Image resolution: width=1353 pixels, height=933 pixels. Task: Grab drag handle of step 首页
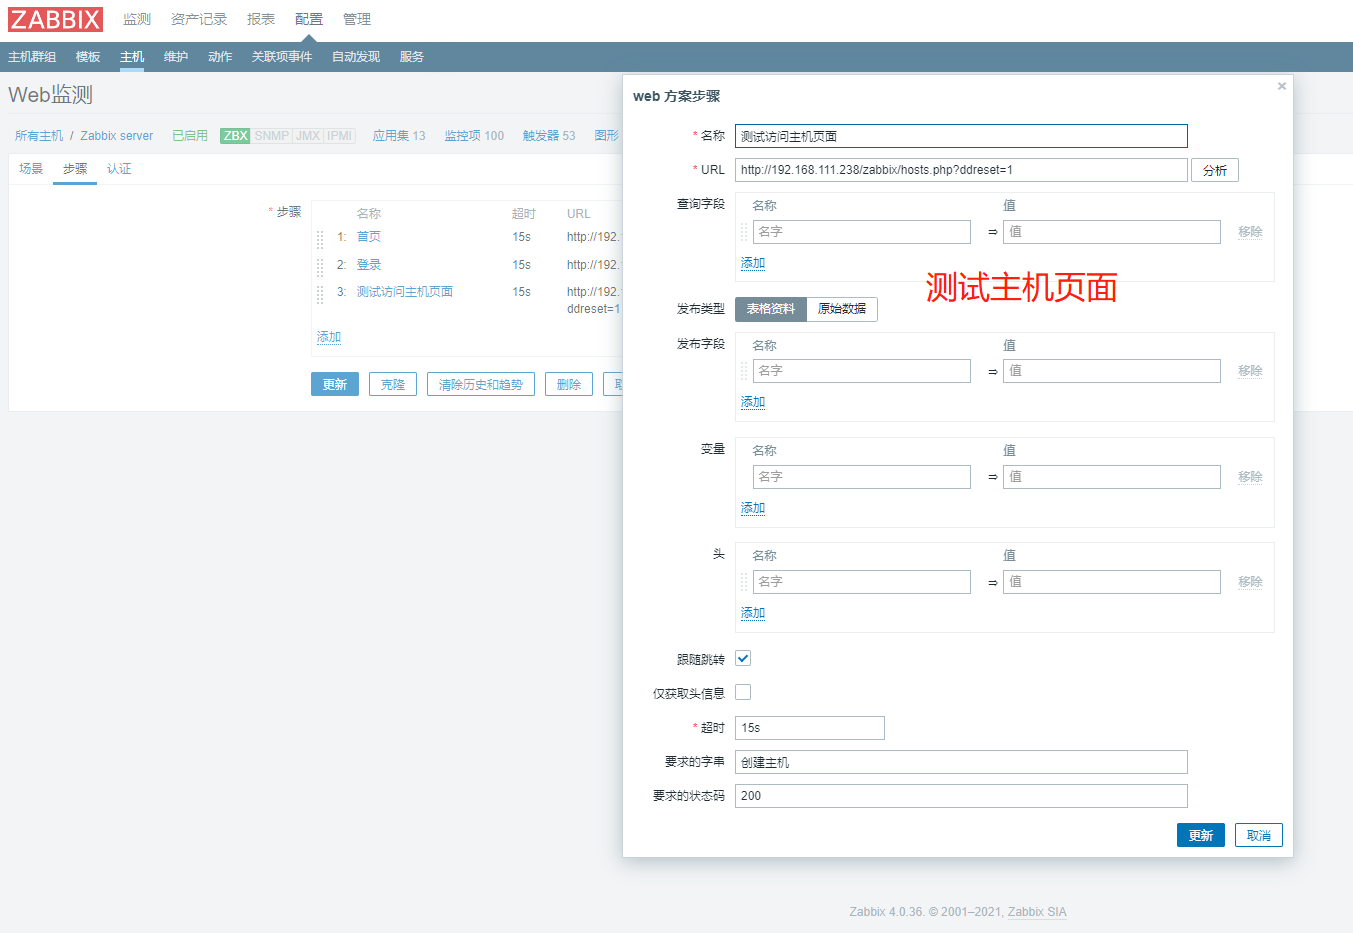(x=320, y=239)
